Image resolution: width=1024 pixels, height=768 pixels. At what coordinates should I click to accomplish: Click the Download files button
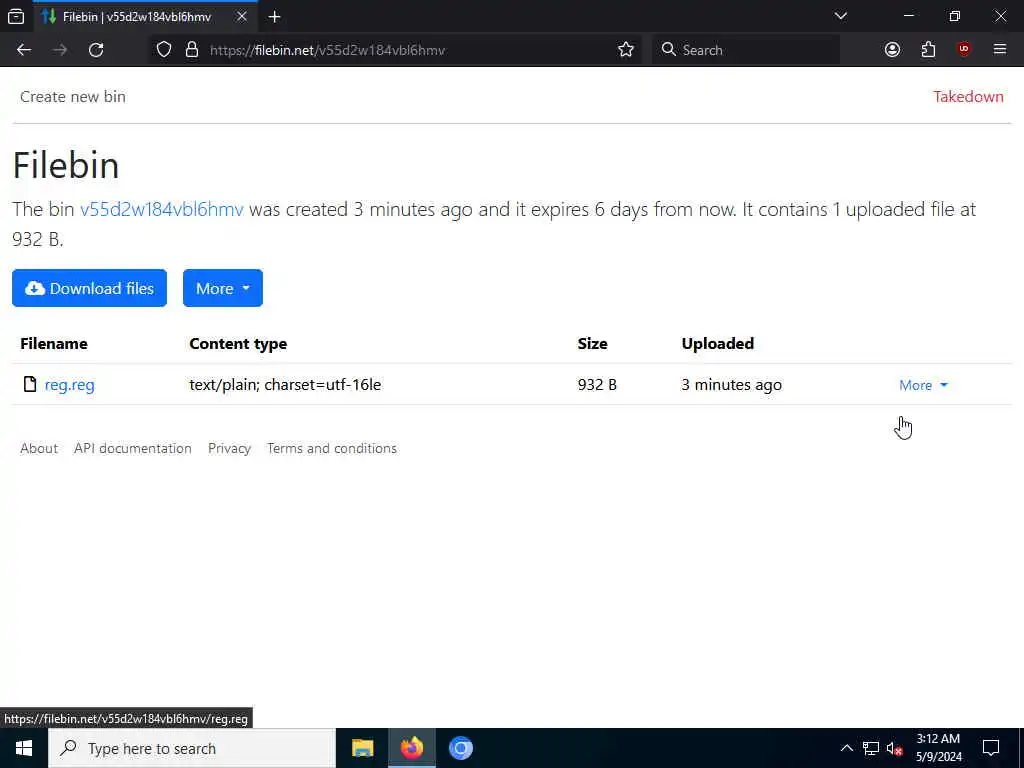pos(89,288)
